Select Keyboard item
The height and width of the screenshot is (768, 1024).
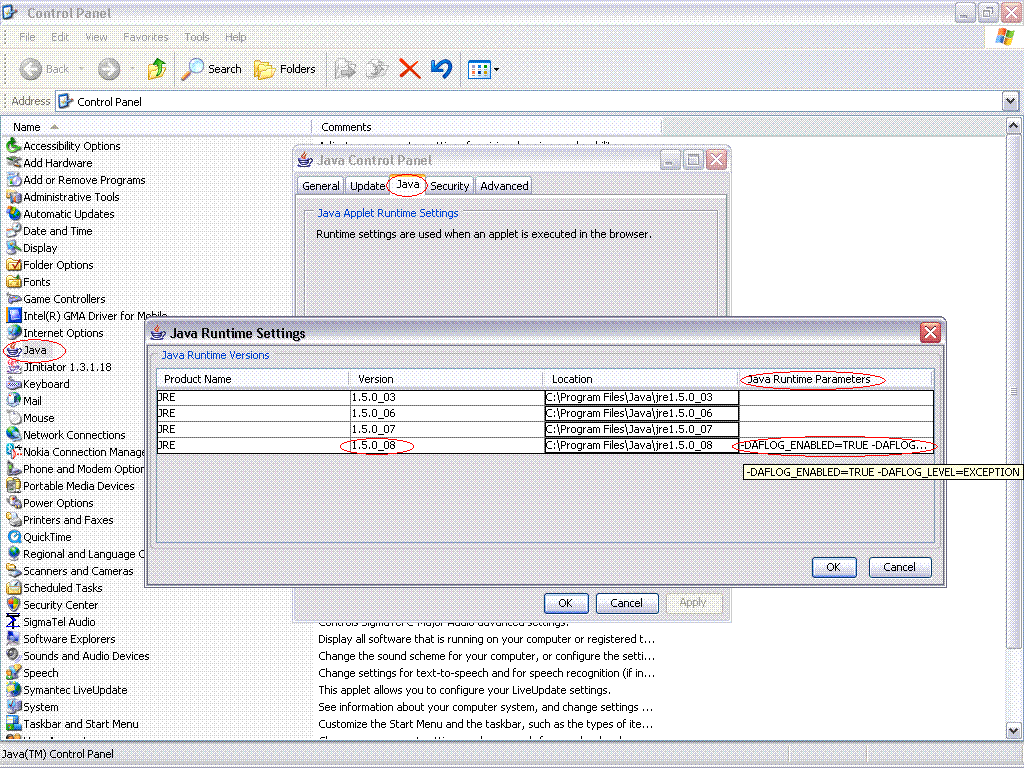(x=38, y=384)
